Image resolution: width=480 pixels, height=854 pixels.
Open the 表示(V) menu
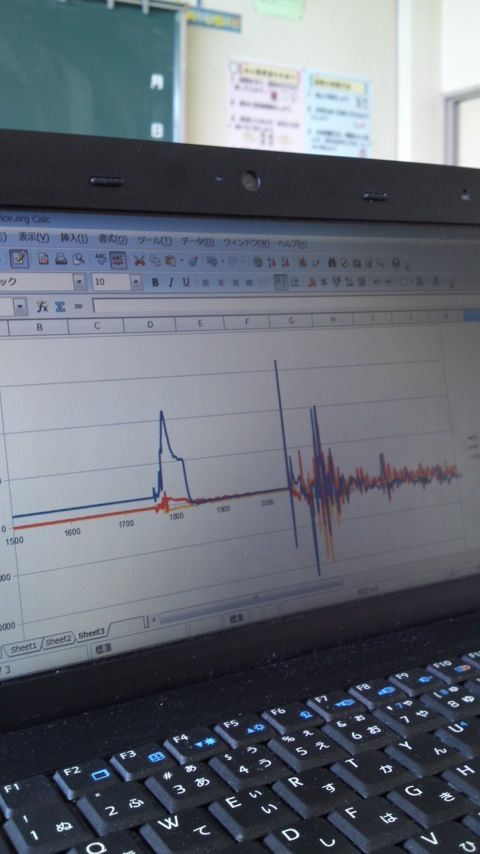pyautogui.click(x=34, y=237)
